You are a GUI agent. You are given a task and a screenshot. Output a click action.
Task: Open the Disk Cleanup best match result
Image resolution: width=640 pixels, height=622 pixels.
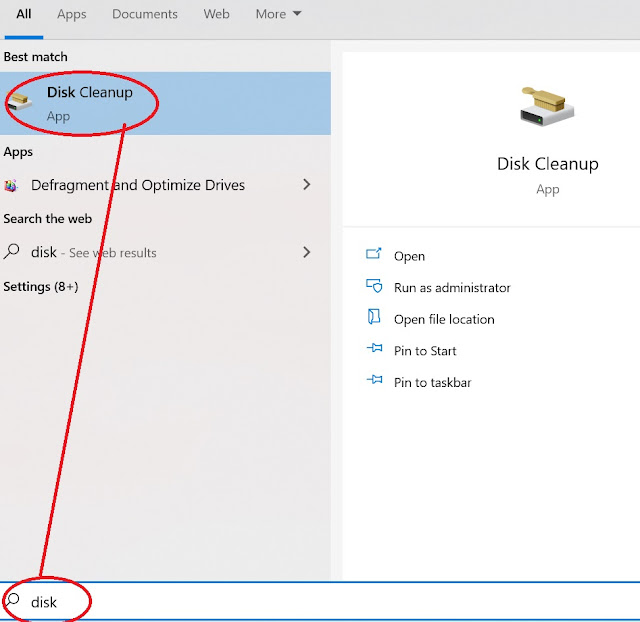(x=165, y=104)
